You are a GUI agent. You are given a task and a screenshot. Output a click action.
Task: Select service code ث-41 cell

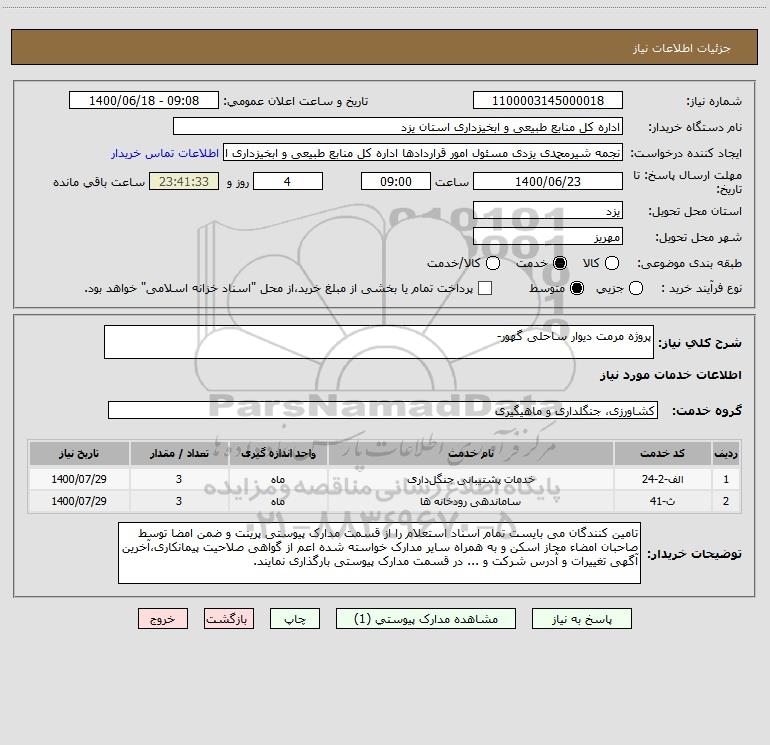click(x=662, y=501)
